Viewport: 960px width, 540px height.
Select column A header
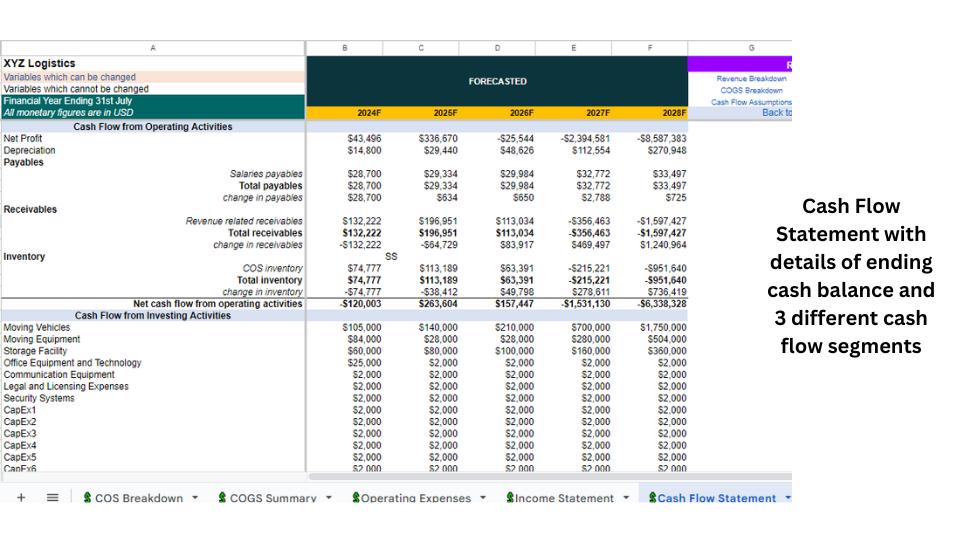[x=153, y=48]
